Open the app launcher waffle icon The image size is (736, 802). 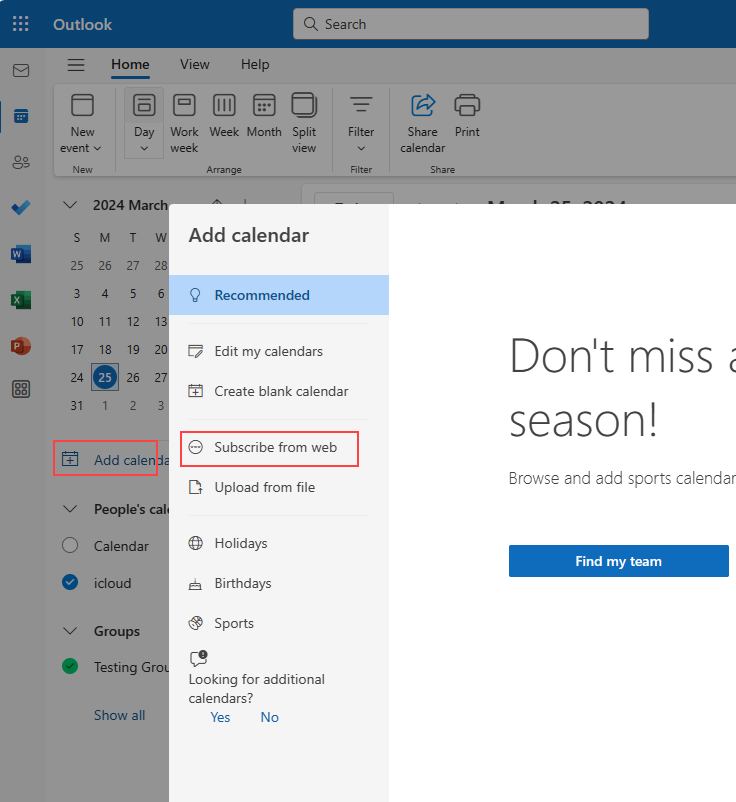coord(20,24)
